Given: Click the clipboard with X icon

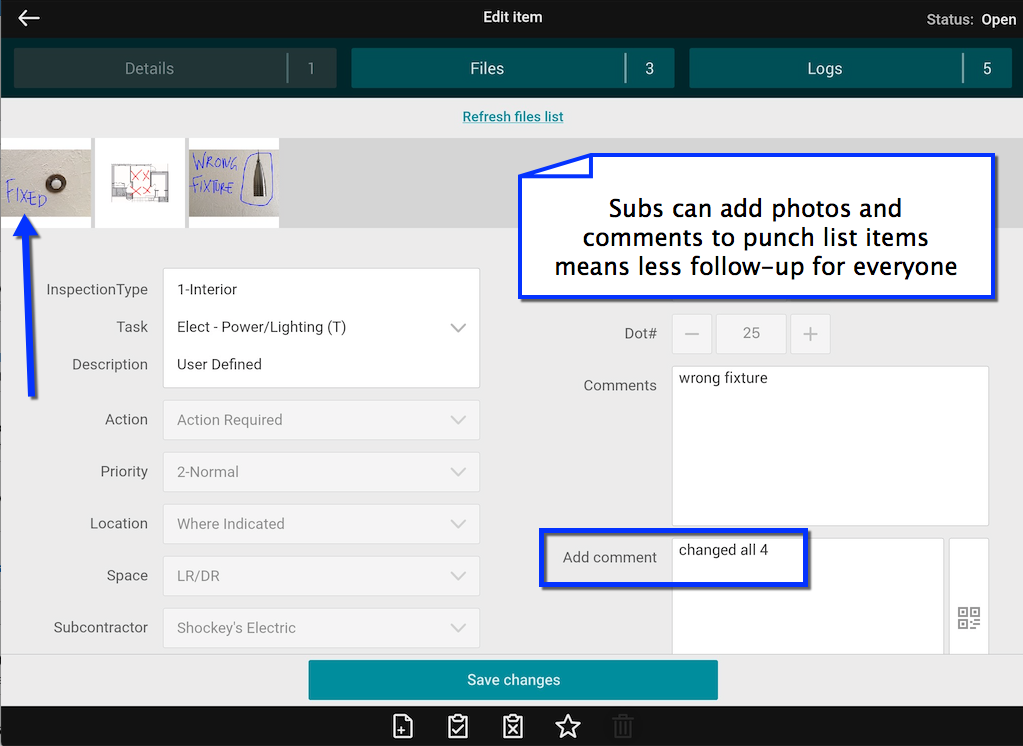Looking at the screenshot, I should (x=512, y=726).
